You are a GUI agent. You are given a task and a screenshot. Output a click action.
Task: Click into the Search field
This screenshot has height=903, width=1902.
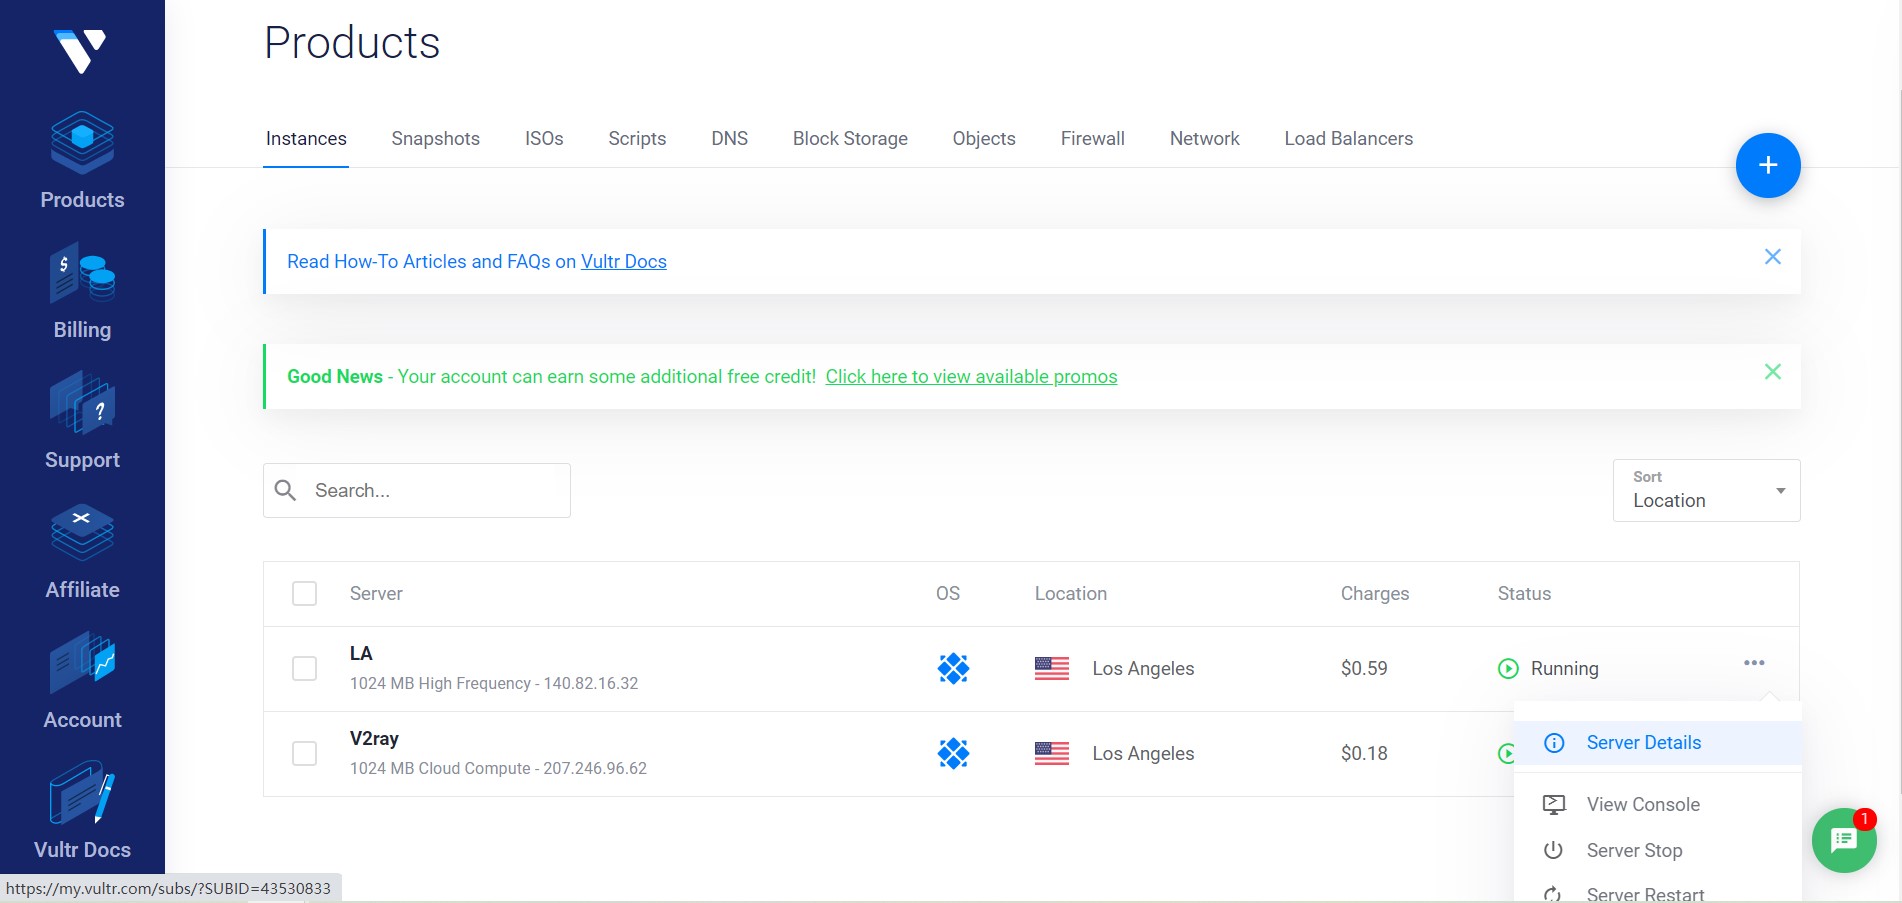click(x=416, y=490)
